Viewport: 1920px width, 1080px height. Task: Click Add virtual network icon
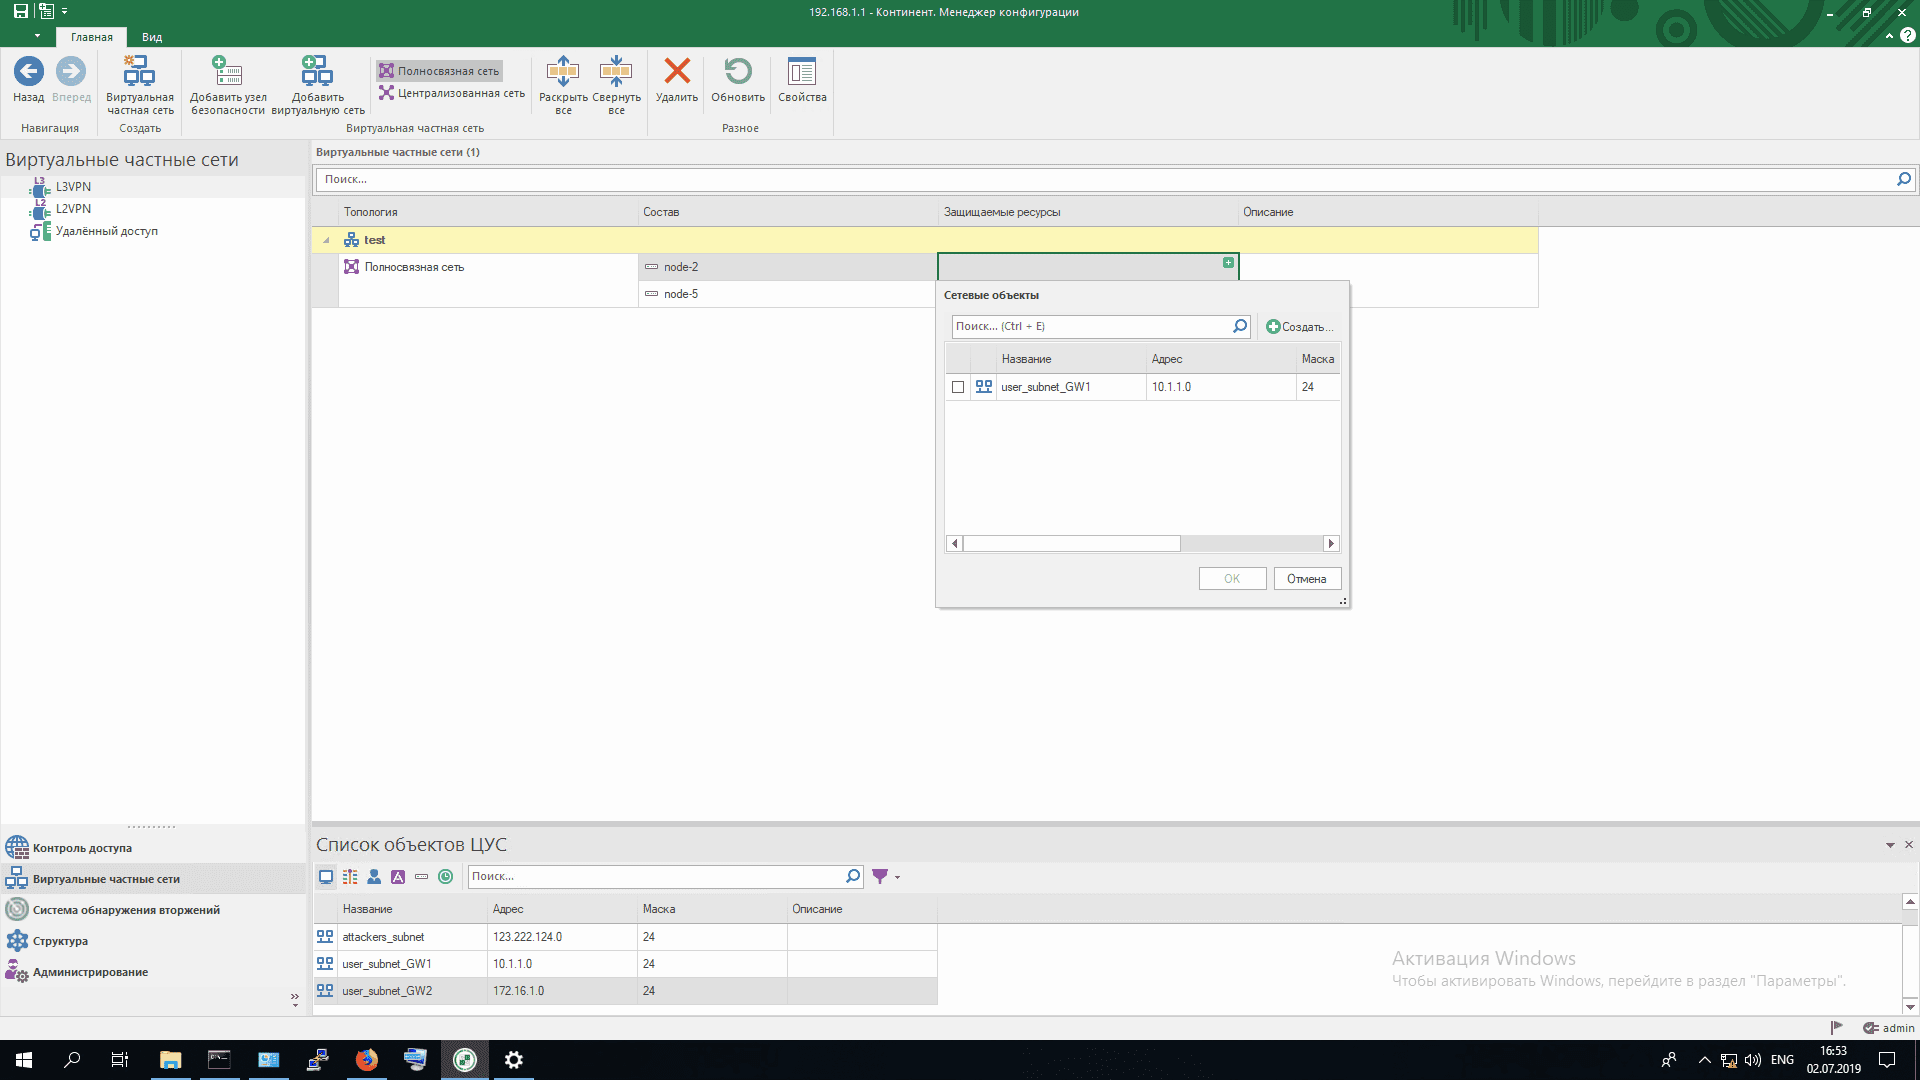(x=317, y=72)
